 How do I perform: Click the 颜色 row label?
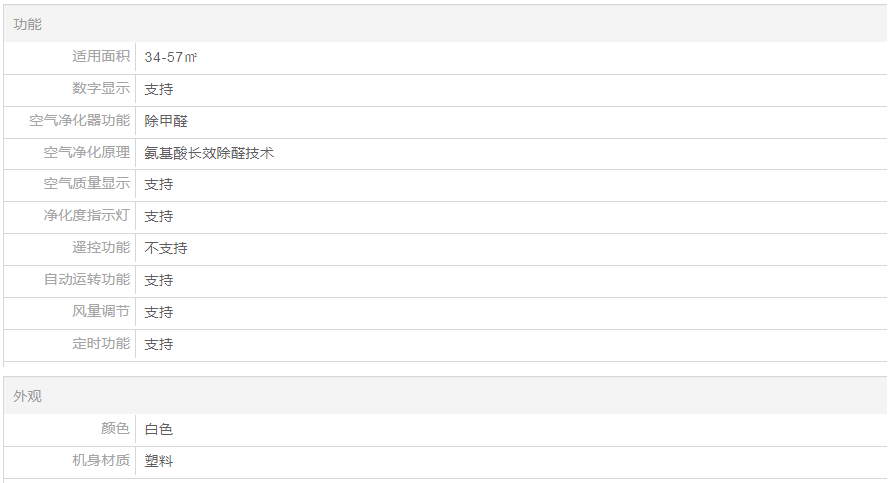115,429
